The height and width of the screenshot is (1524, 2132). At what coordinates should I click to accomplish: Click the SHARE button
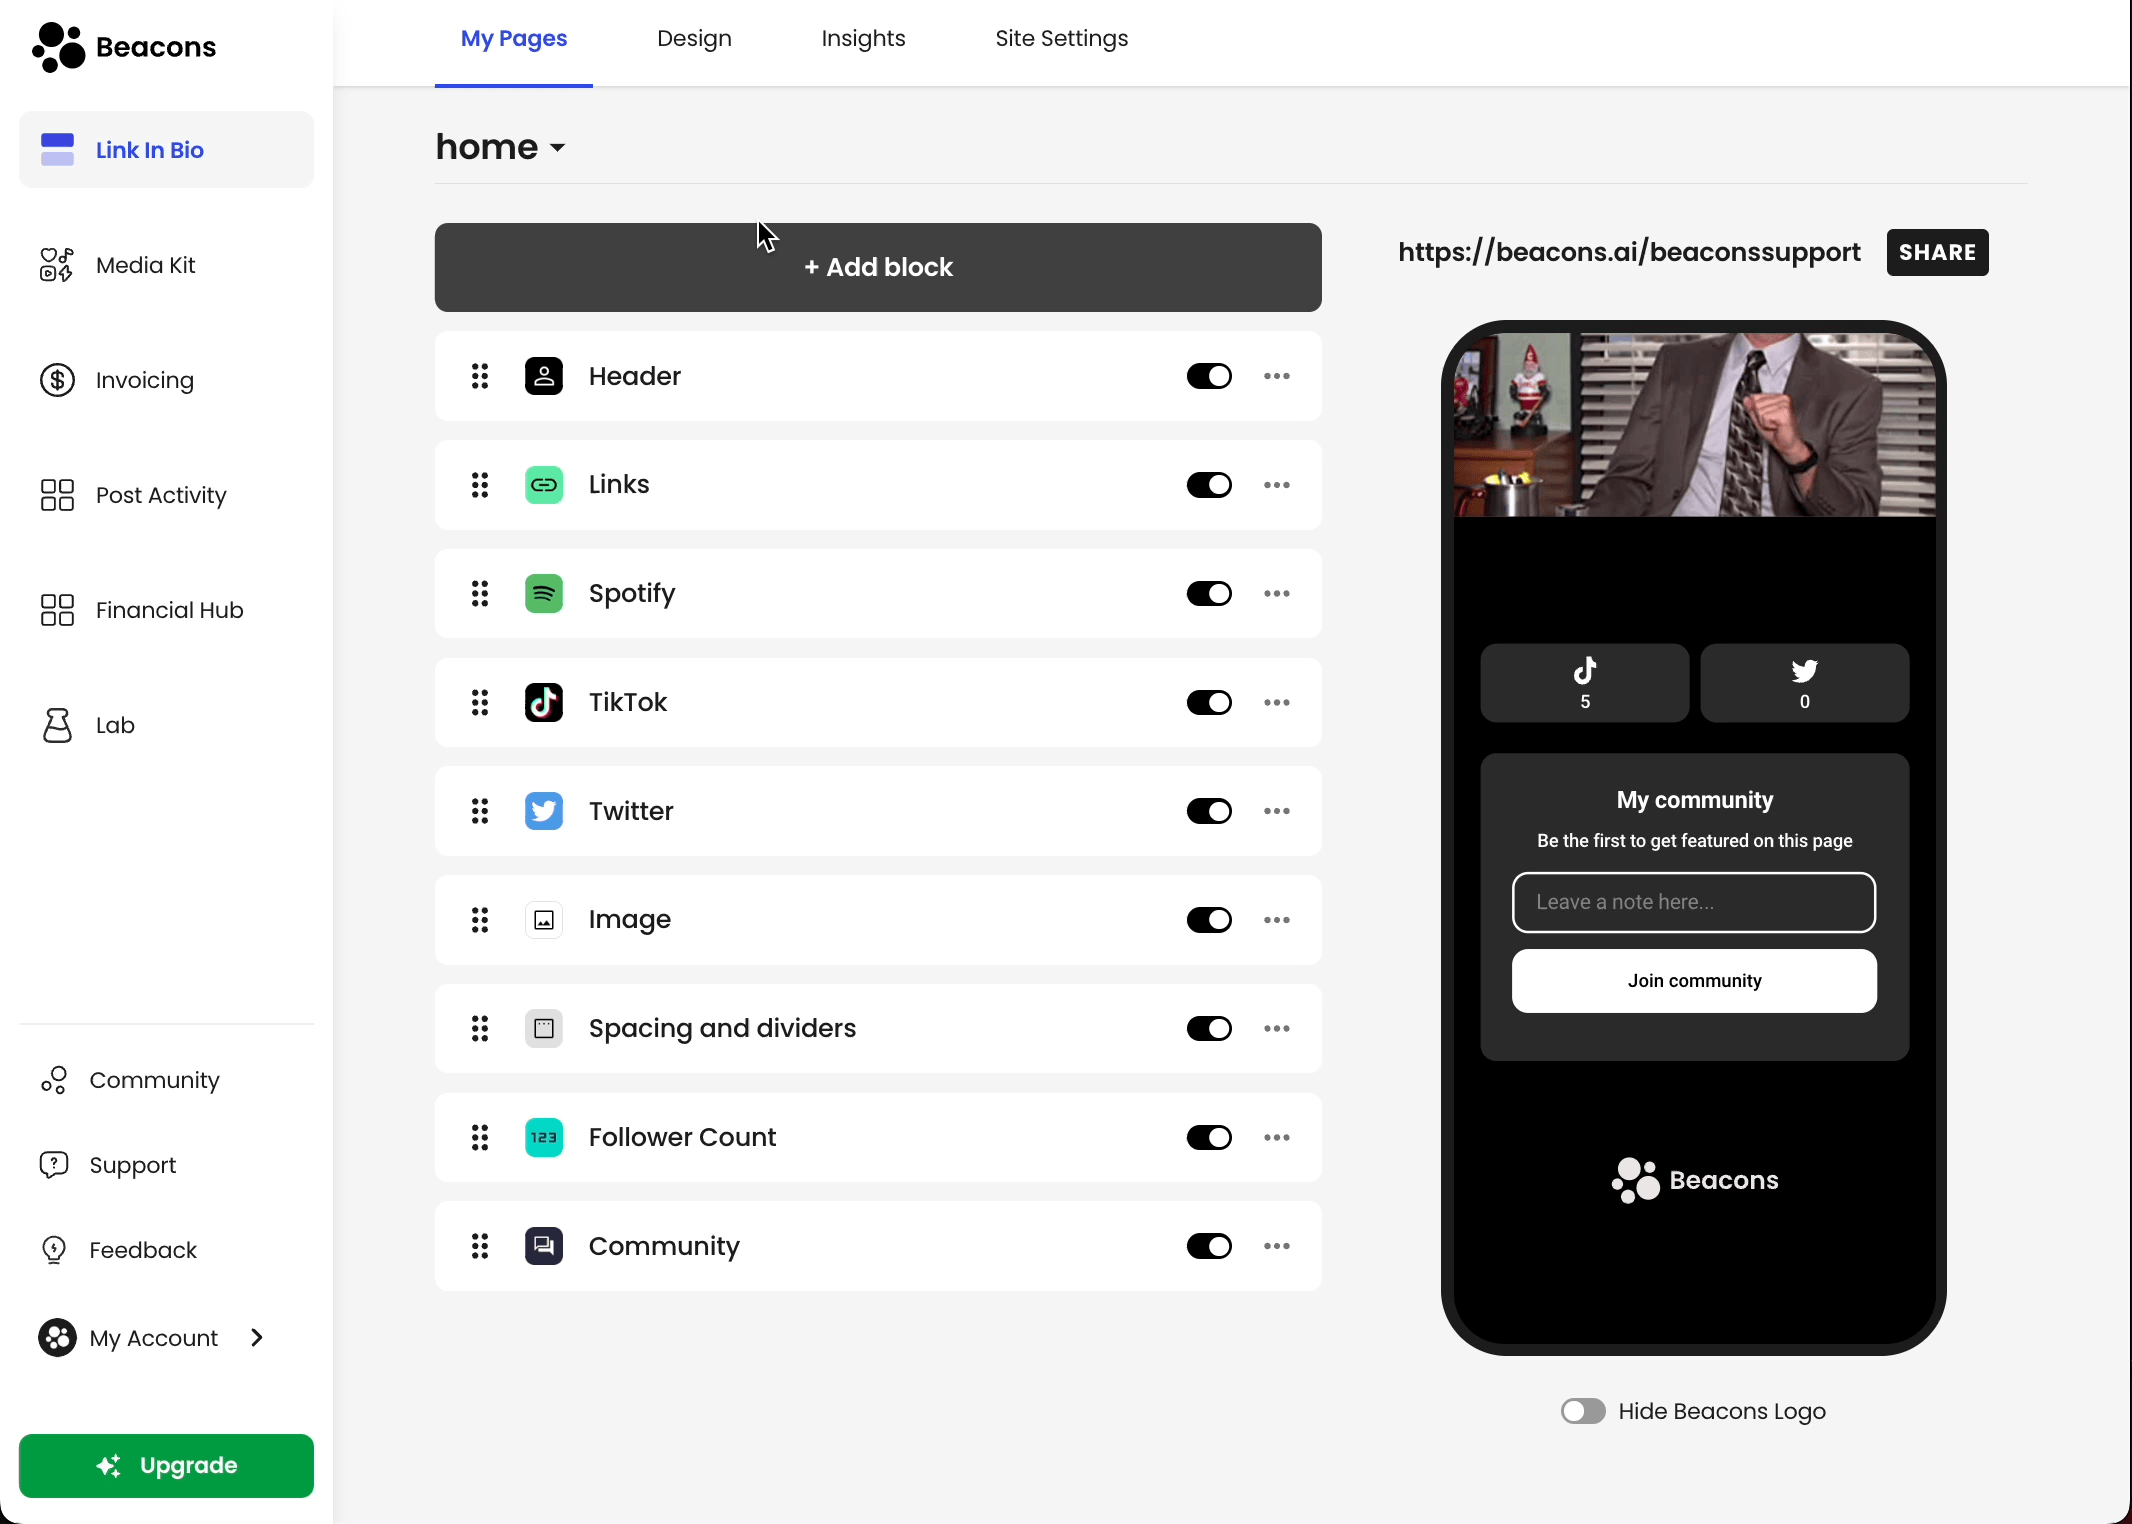[x=1937, y=252]
